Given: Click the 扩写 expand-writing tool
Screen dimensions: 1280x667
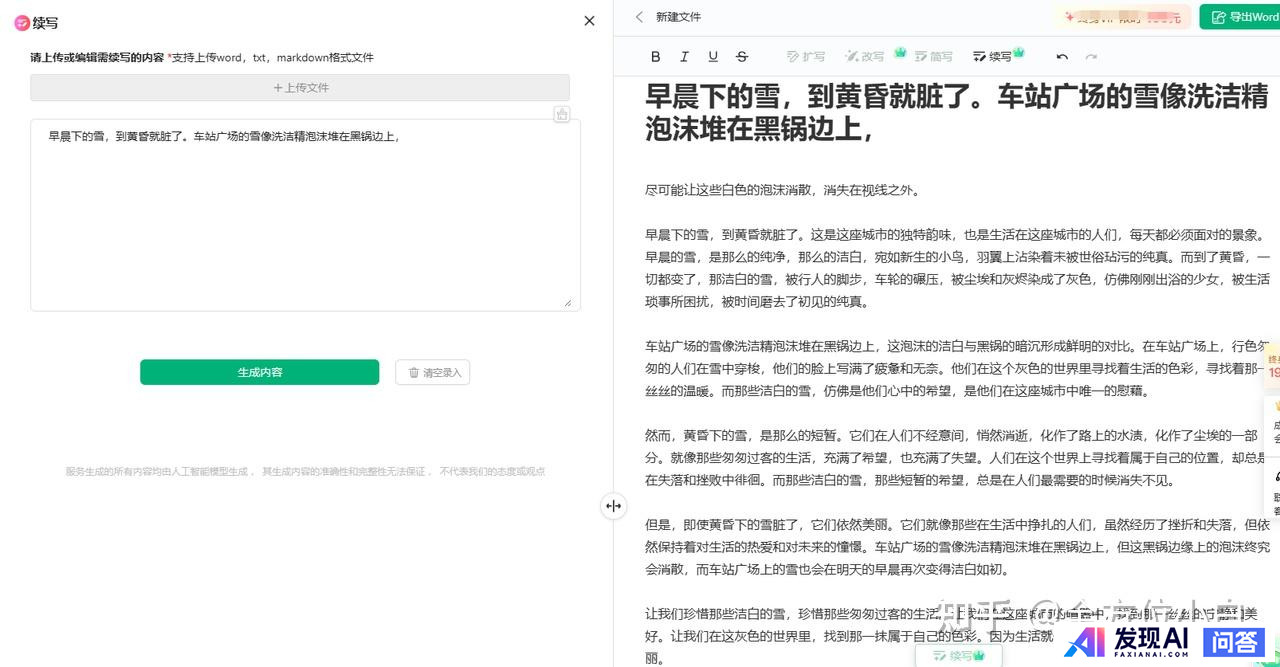Looking at the screenshot, I should pyautogui.click(x=806, y=57).
